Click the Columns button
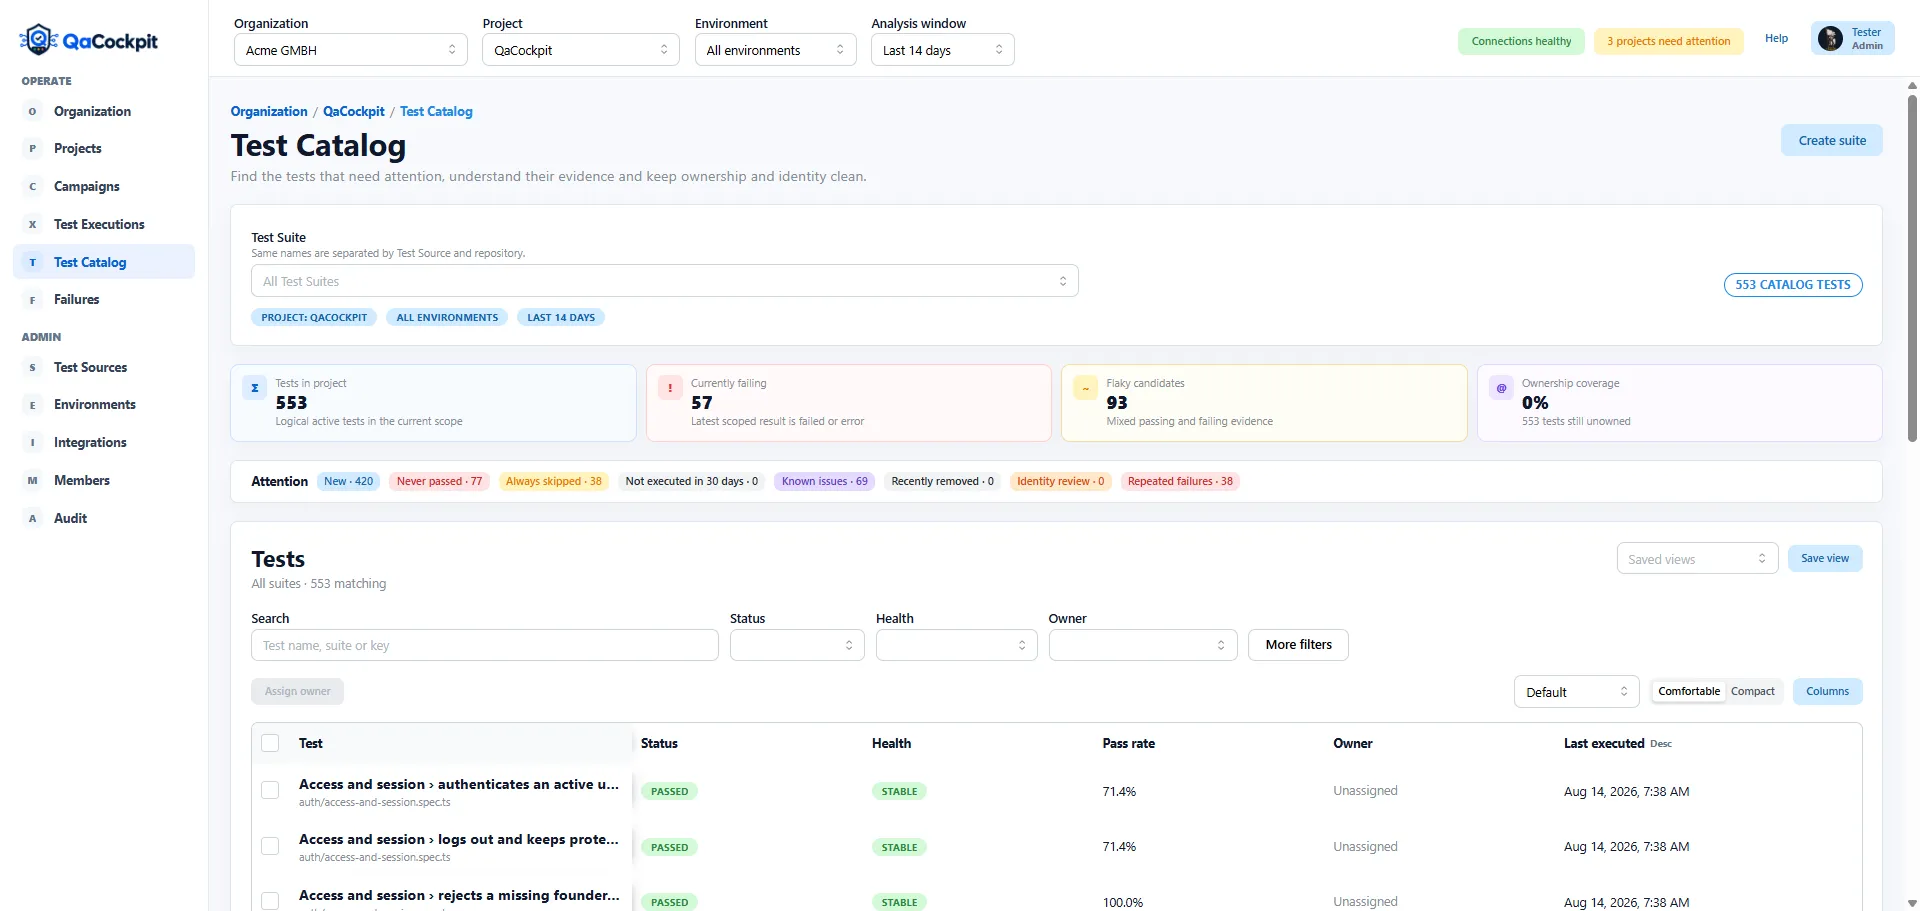The image size is (1920, 911). coord(1828,691)
